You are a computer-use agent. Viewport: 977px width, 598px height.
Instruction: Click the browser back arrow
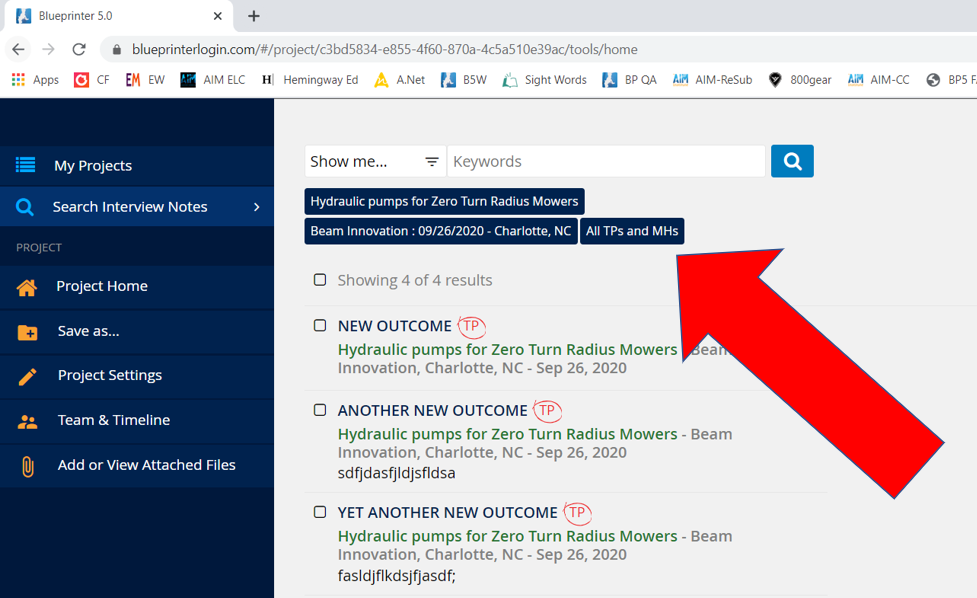(18, 49)
